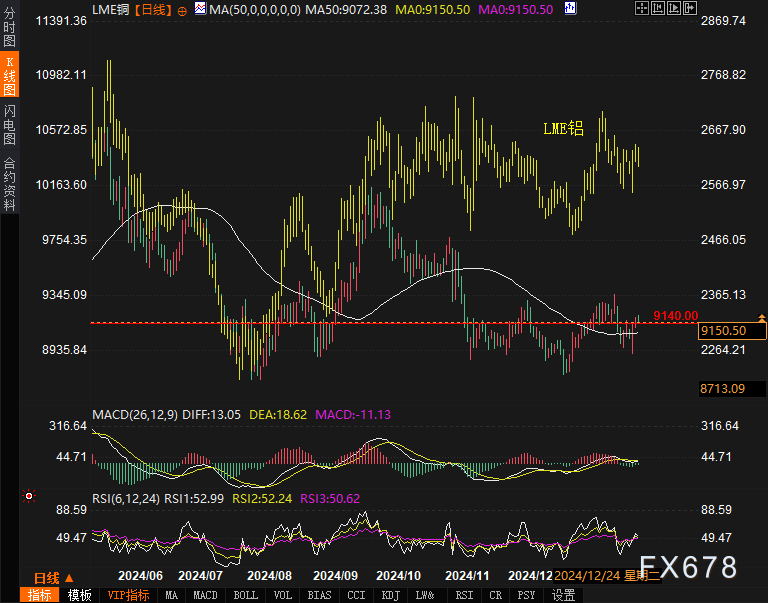Toggle the VOL indicator
This screenshot has width=768, height=603.
[283, 595]
